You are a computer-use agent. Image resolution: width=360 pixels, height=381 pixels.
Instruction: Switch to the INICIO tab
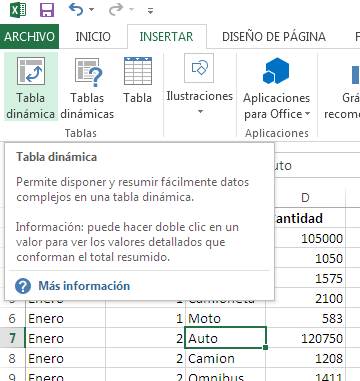pyautogui.click(x=93, y=36)
